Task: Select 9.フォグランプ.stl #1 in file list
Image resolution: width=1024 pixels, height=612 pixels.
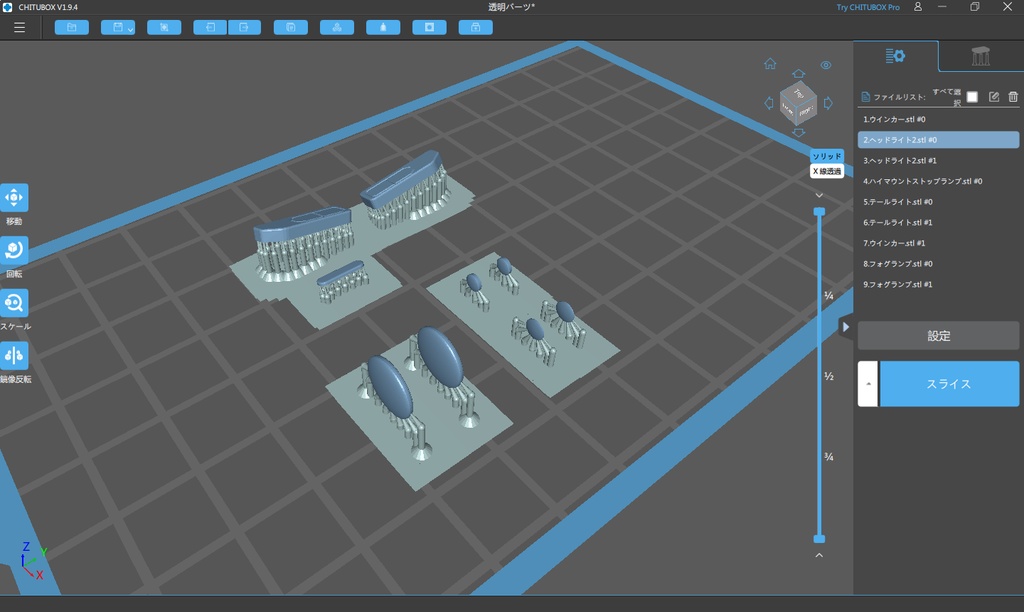Action: click(x=938, y=284)
